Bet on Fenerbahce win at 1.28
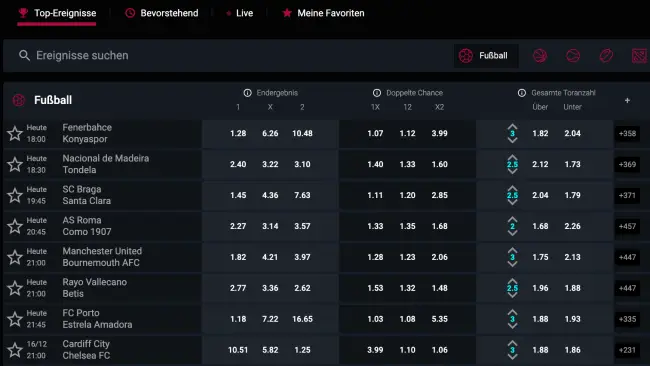This screenshot has height=366, width=650. coord(238,133)
